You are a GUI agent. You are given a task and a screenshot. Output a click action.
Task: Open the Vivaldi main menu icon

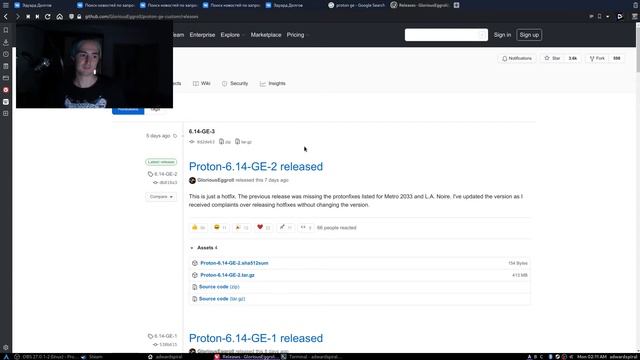(x=6, y=5)
